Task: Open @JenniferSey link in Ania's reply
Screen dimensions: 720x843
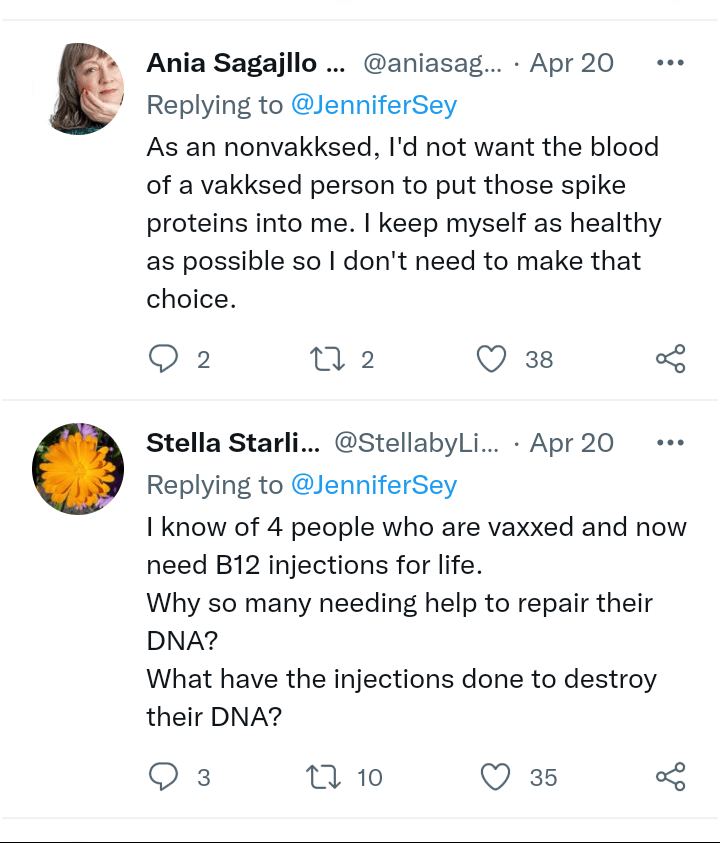Action: [373, 104]
